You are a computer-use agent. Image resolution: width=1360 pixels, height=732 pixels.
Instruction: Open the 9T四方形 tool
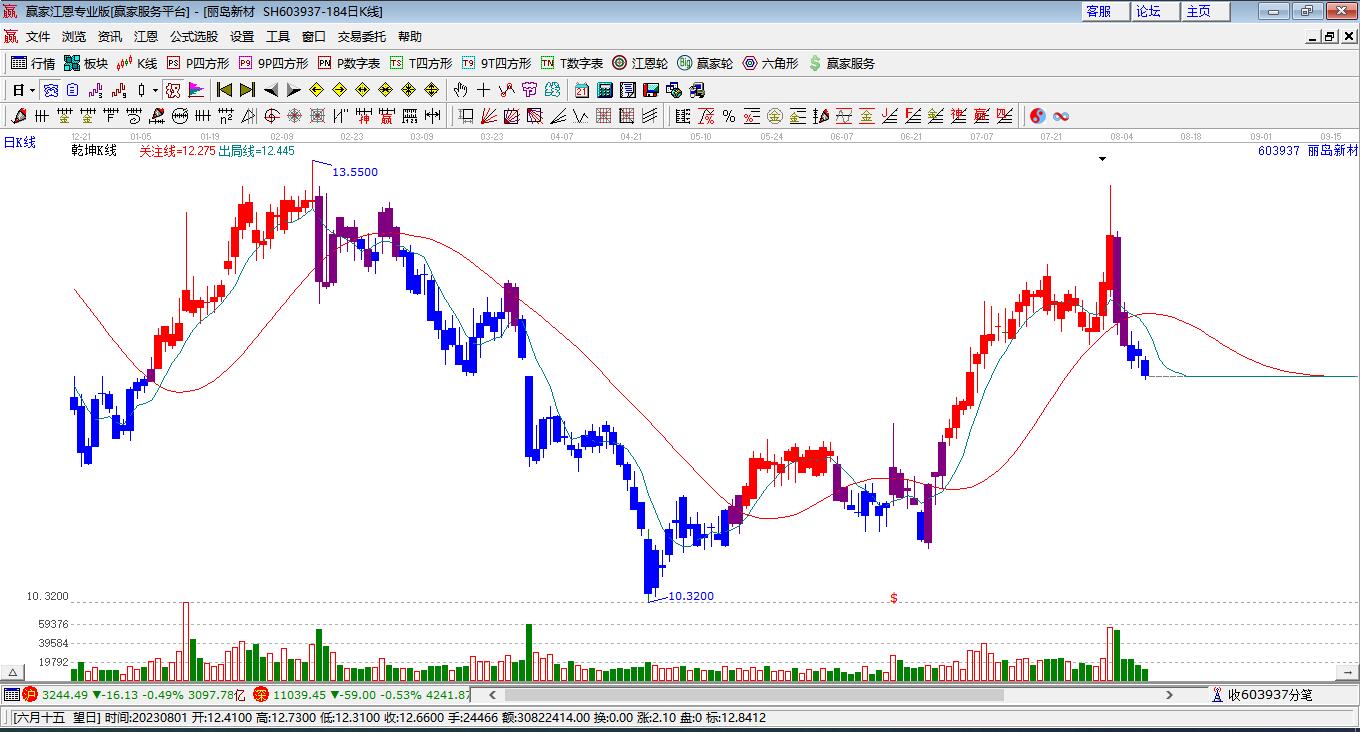pos(496,63)
